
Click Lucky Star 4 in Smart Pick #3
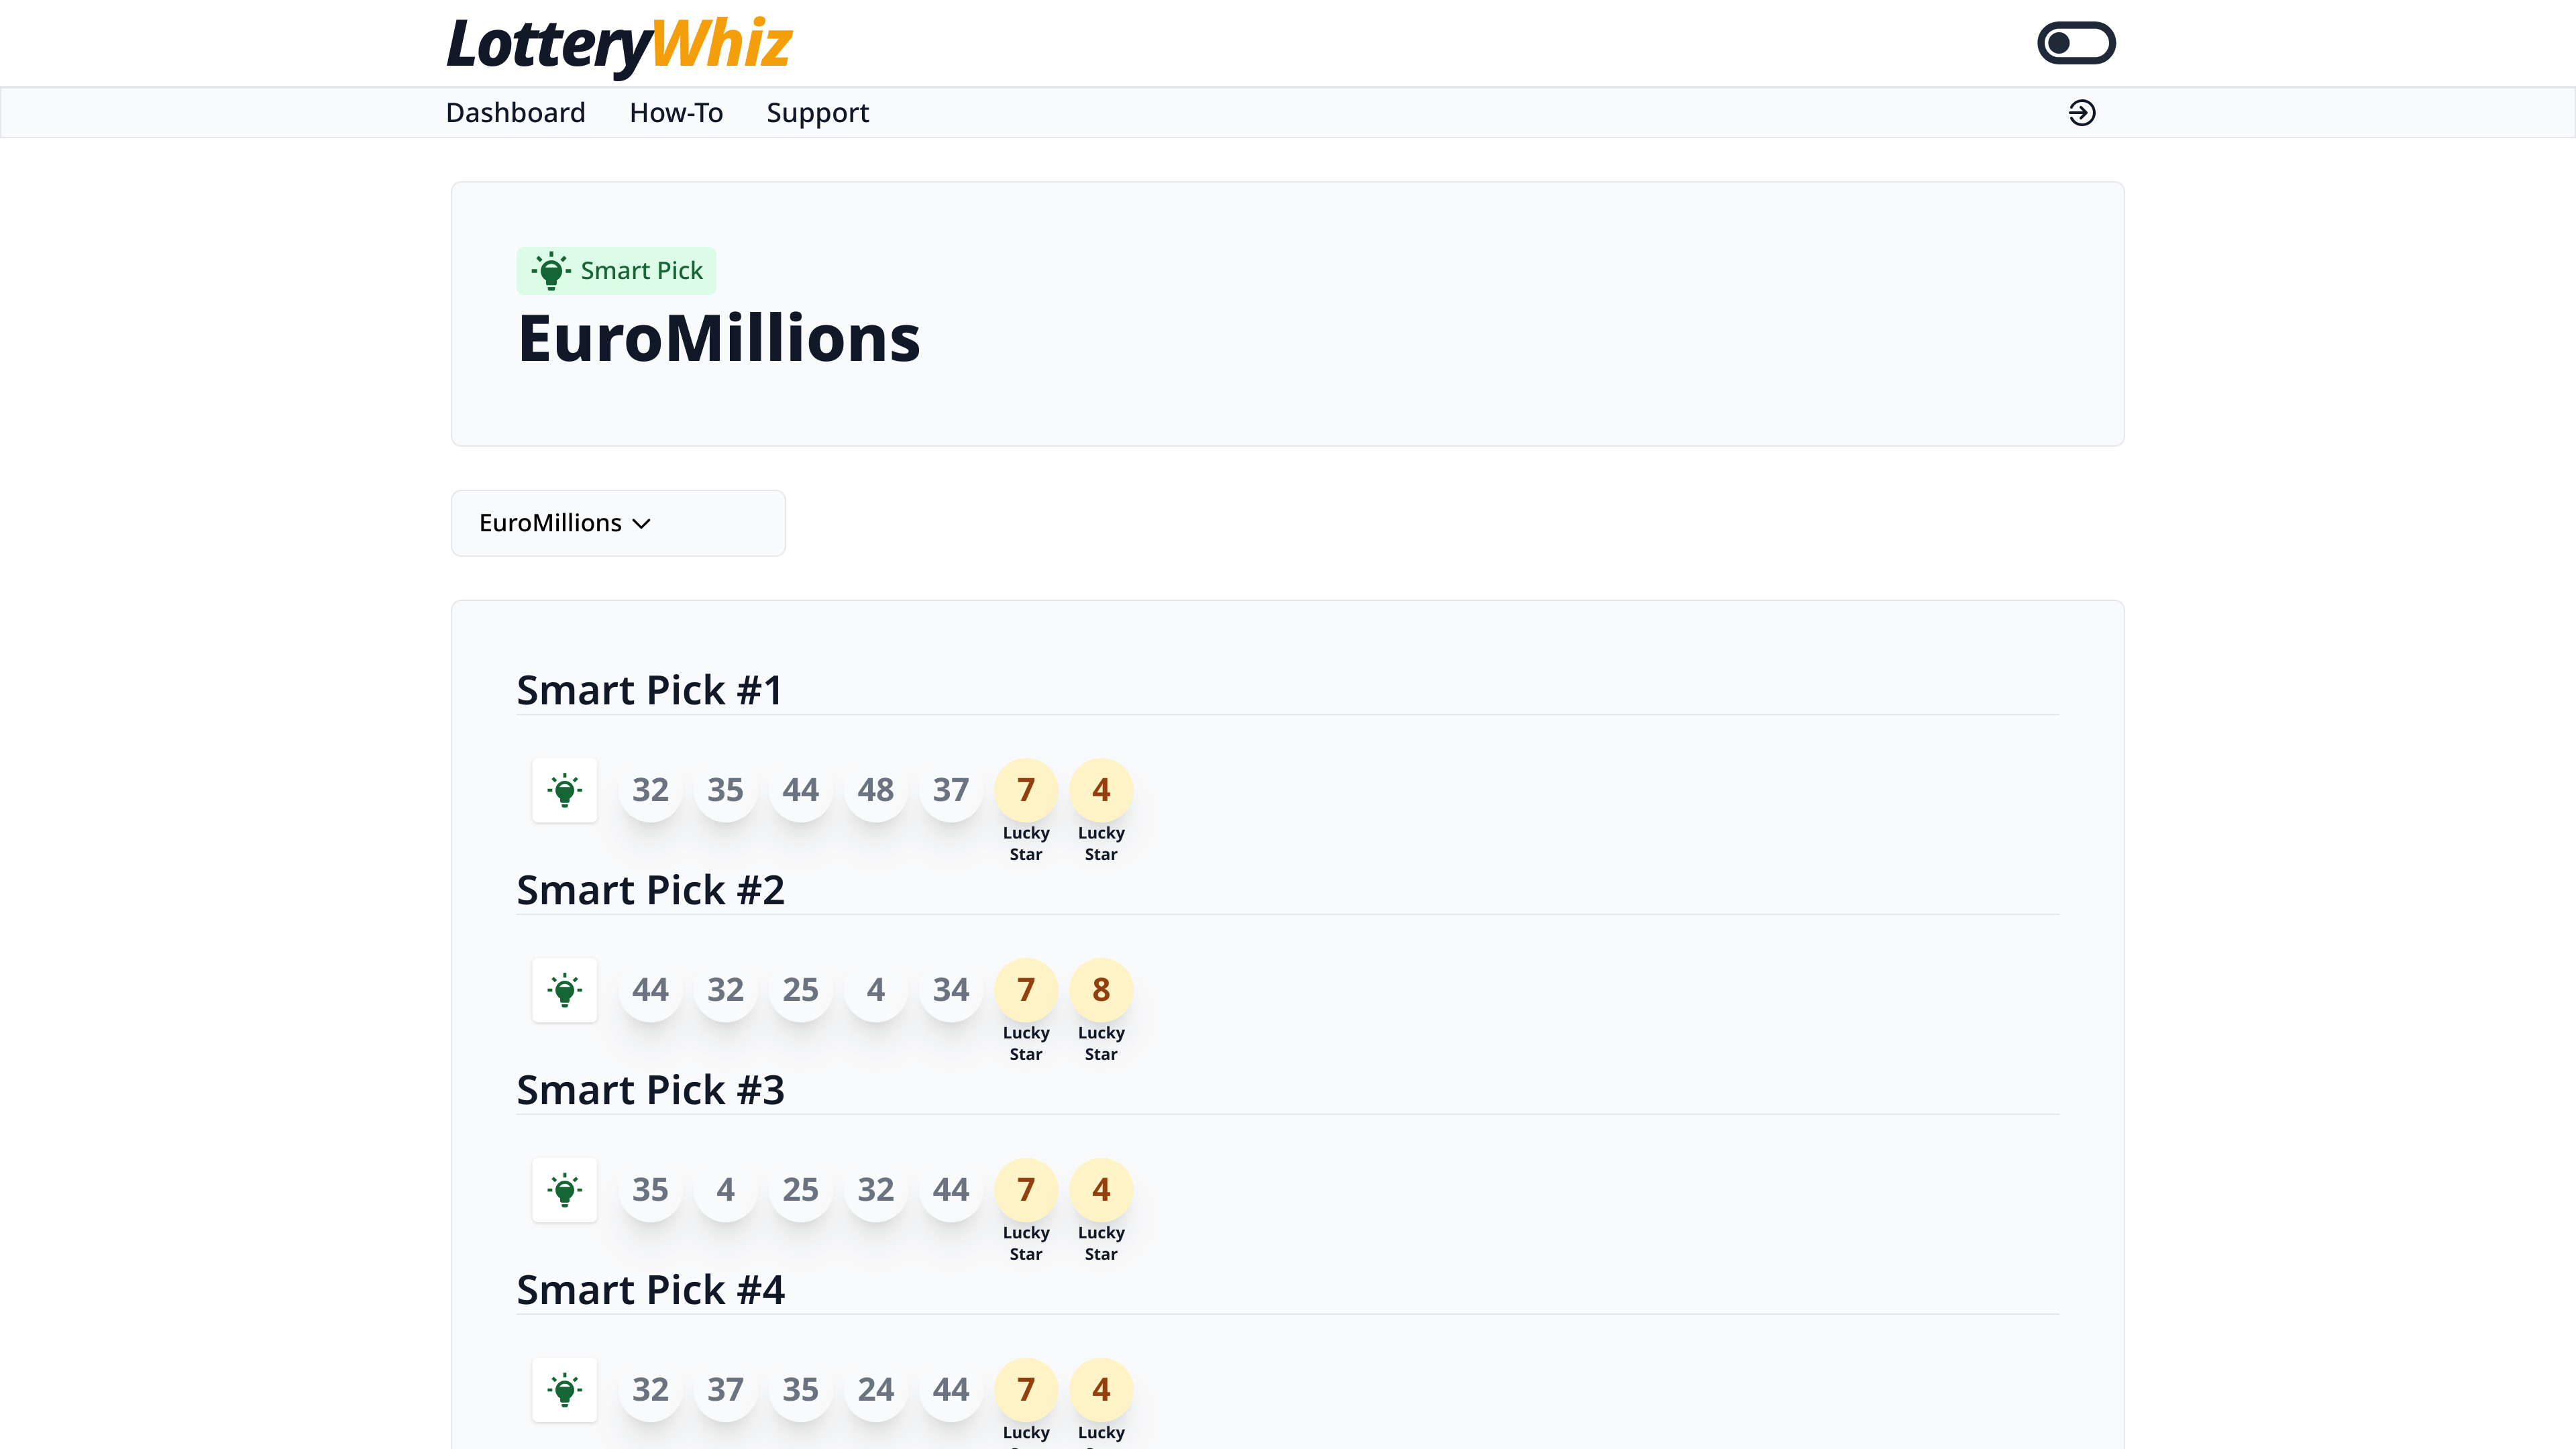(x=1100, y=1190)
